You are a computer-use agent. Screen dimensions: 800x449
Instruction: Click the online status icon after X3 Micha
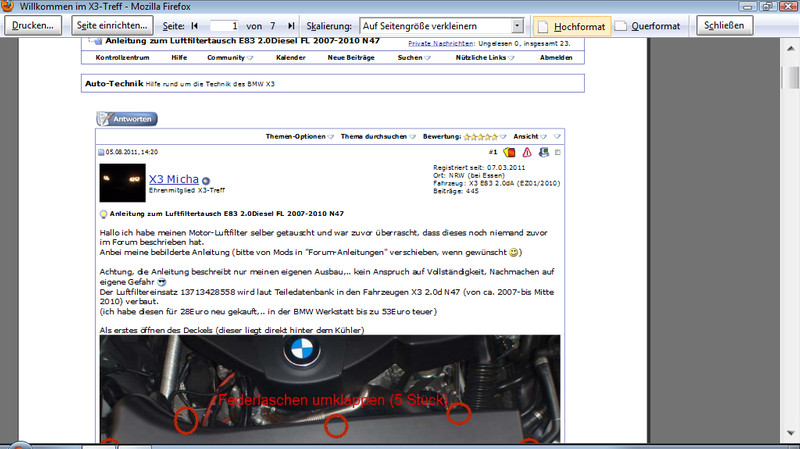(206, 180)
